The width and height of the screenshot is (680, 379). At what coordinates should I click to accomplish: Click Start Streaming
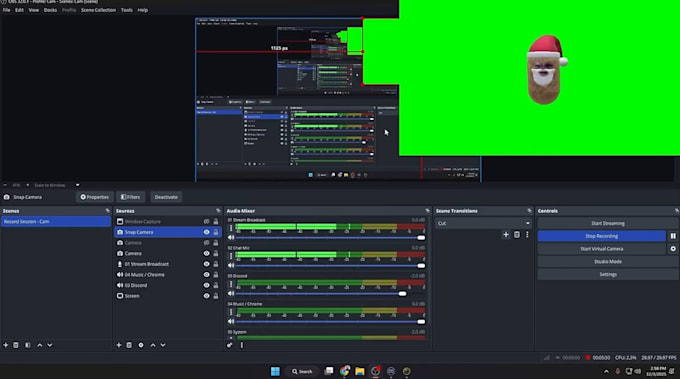608,223
